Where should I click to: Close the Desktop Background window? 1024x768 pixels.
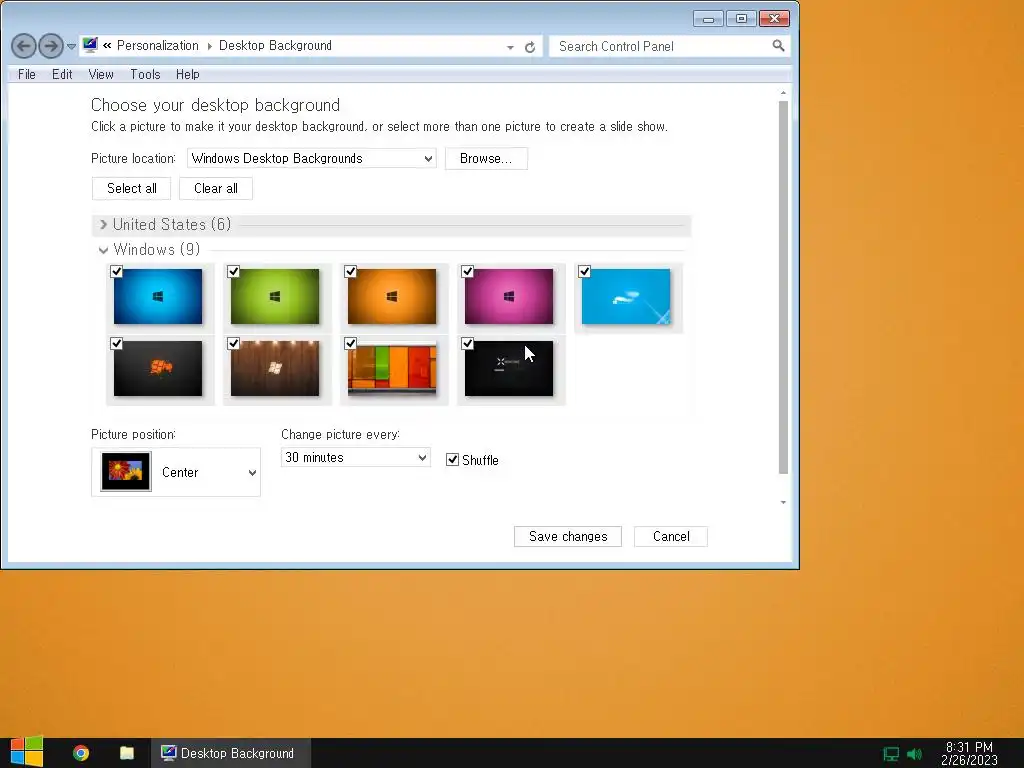point(775,19)
